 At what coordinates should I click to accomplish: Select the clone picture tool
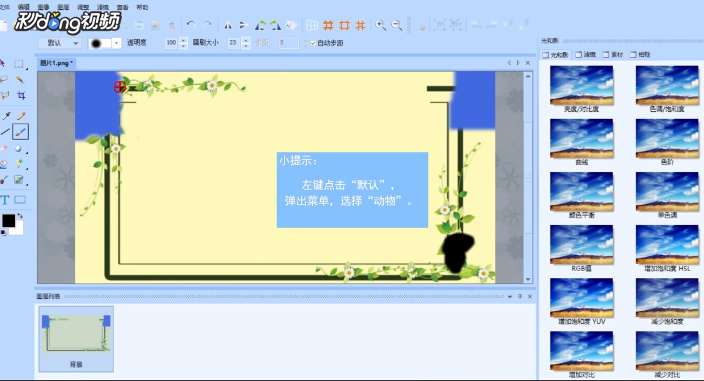click(18, 180)
